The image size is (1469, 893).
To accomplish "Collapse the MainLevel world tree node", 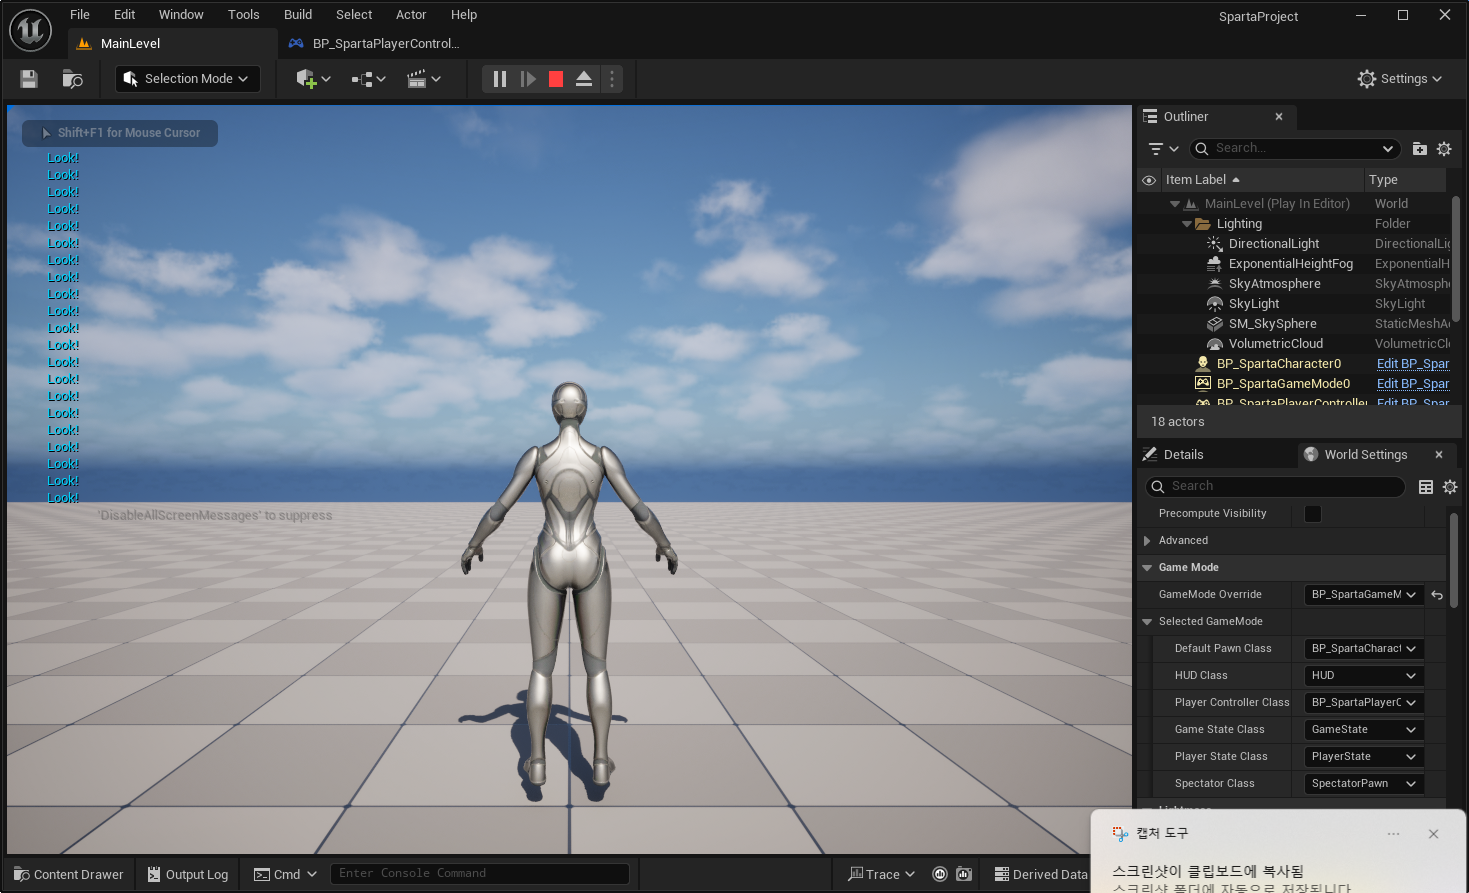I will [1175, 204].
